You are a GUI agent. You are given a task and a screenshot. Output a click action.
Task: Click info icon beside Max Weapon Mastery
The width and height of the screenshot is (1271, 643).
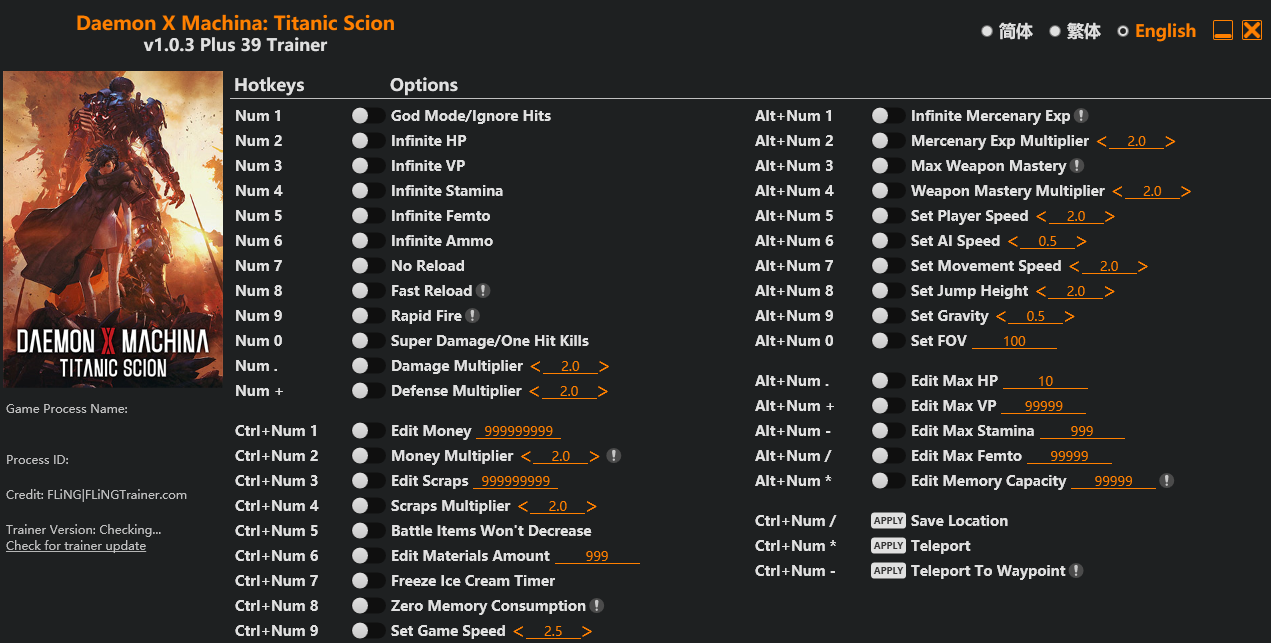click(x=1077, y=166)
